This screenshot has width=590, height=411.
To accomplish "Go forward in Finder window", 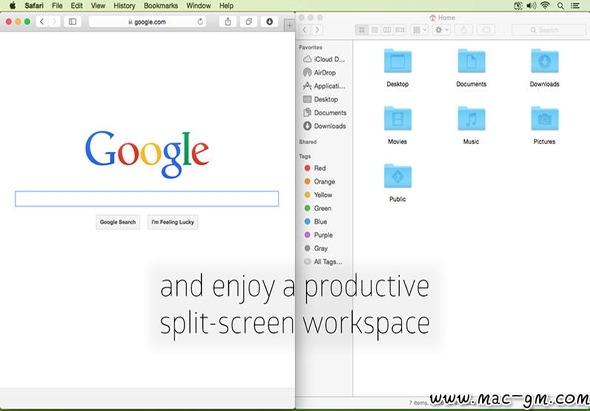I will click(317, 30).
